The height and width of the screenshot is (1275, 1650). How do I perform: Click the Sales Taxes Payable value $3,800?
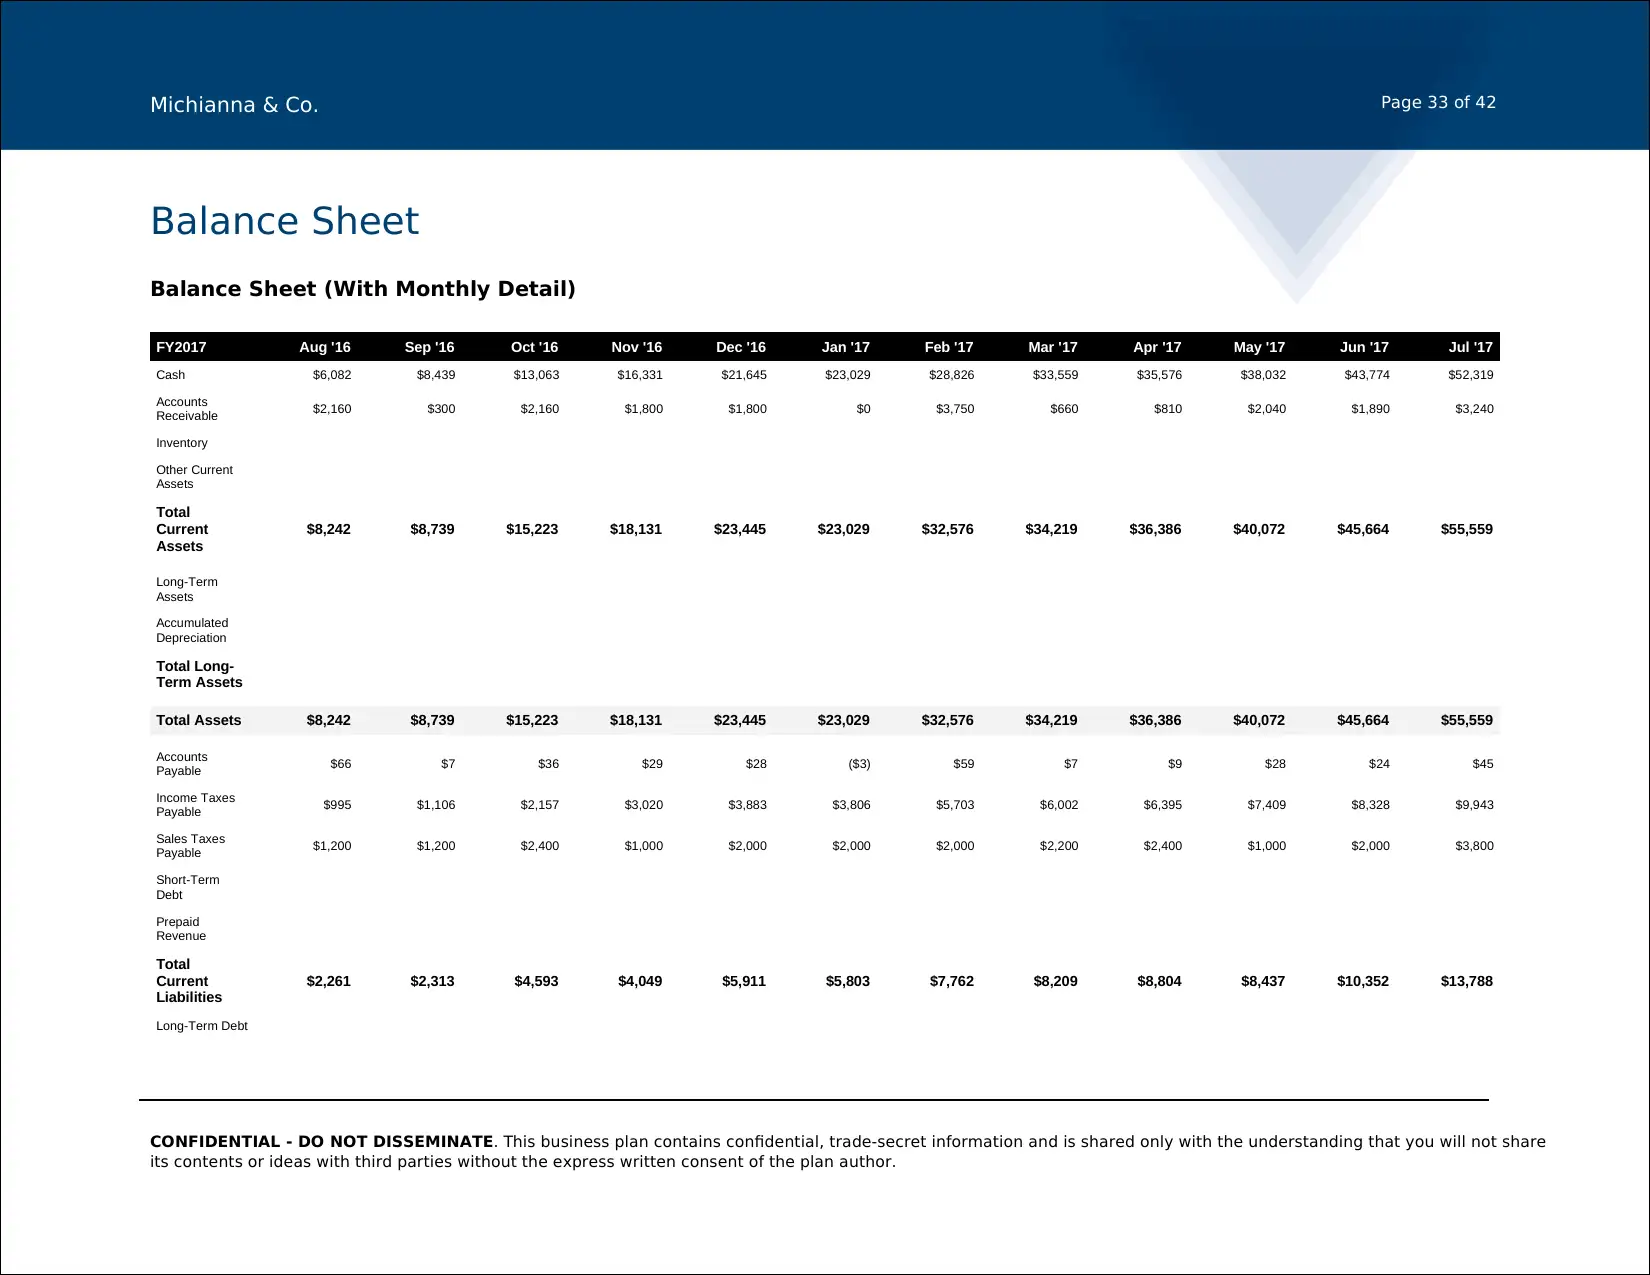(1474, 846)
